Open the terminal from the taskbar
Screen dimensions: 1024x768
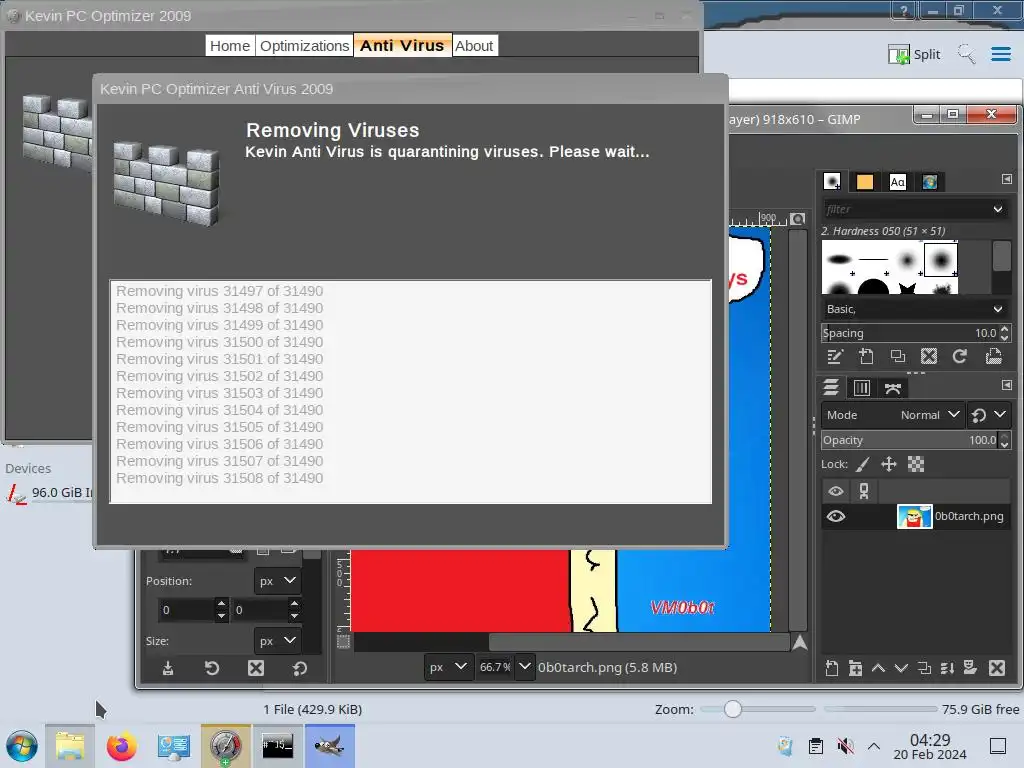278,746
